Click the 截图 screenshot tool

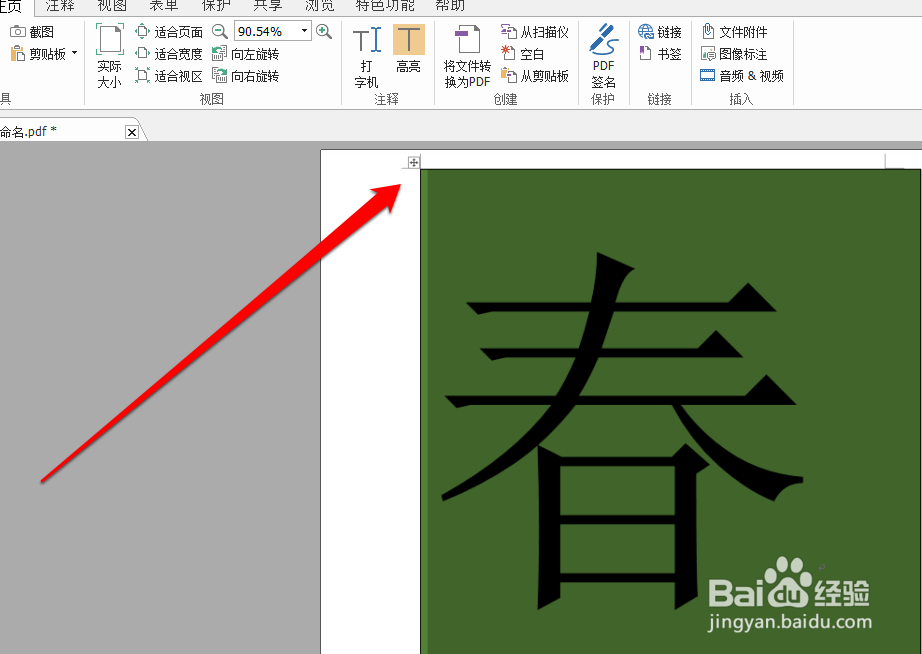(32, 31)
